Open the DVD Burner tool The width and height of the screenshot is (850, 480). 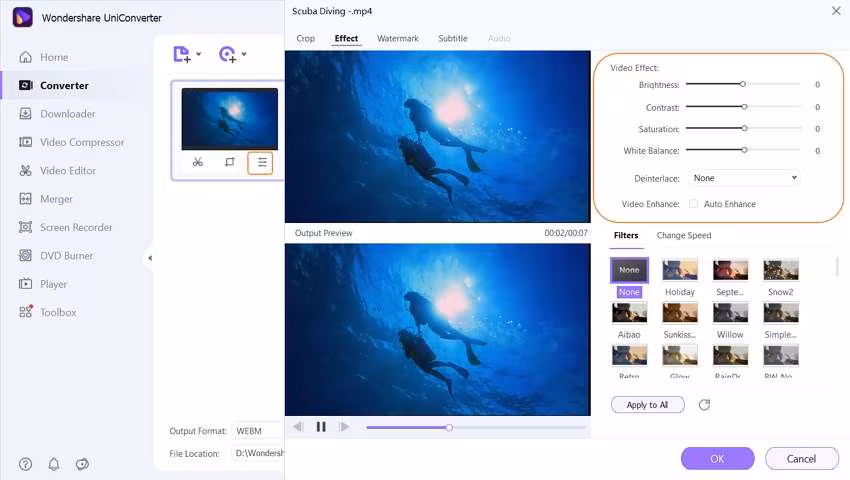click(x=55, y=255)
